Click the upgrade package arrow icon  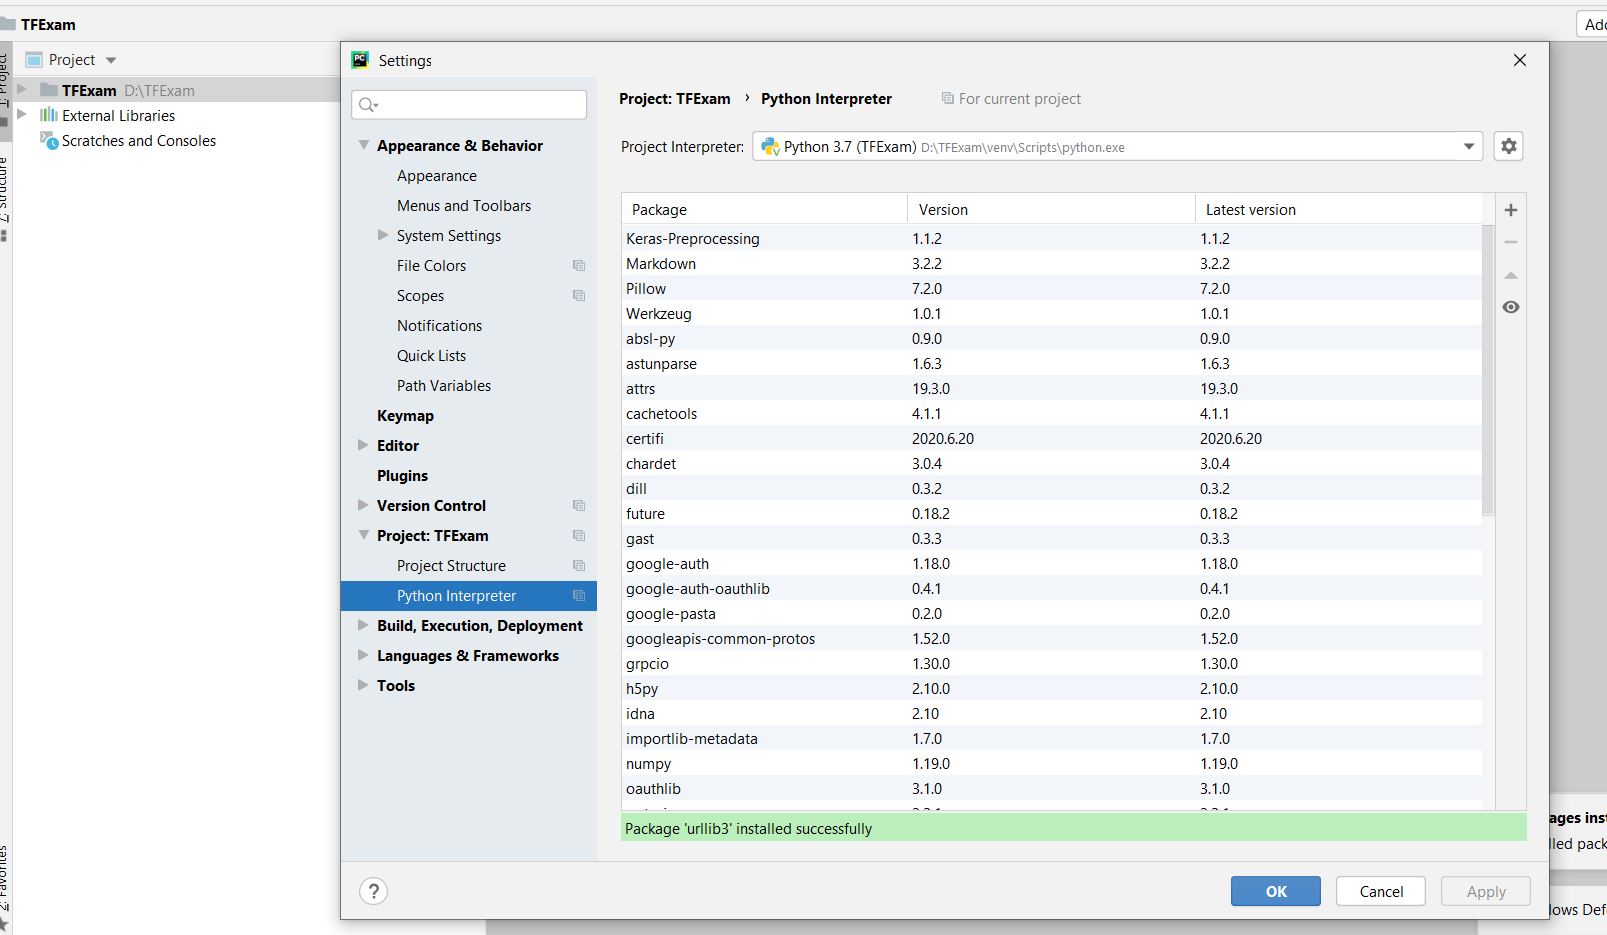tap(1511, 275)
